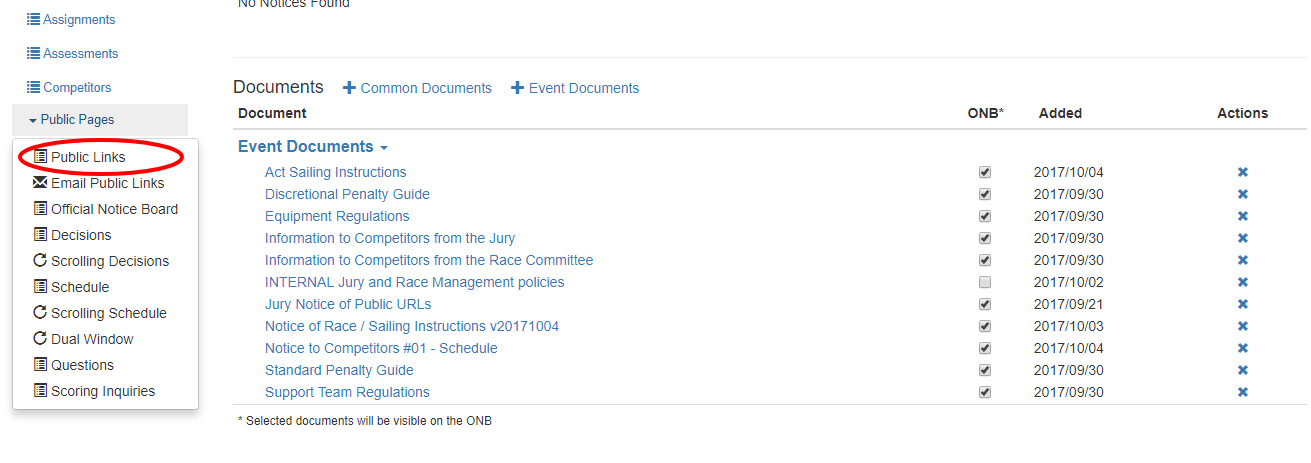The image size is (1311, 463).
Task: Click the refresh icon beside Scrolling Decisions
Action: click(x=40, y=261)
